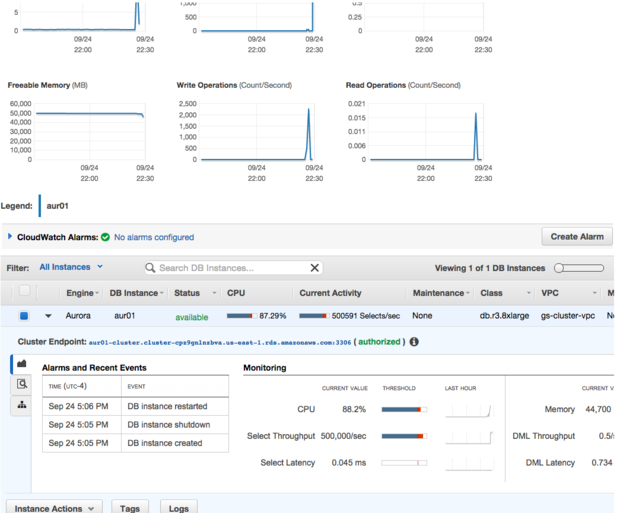The width and height of the screenshot is (620, 513).
Task: Click the gs-cluster-vpc cell
Action: [x=568, y=316]
